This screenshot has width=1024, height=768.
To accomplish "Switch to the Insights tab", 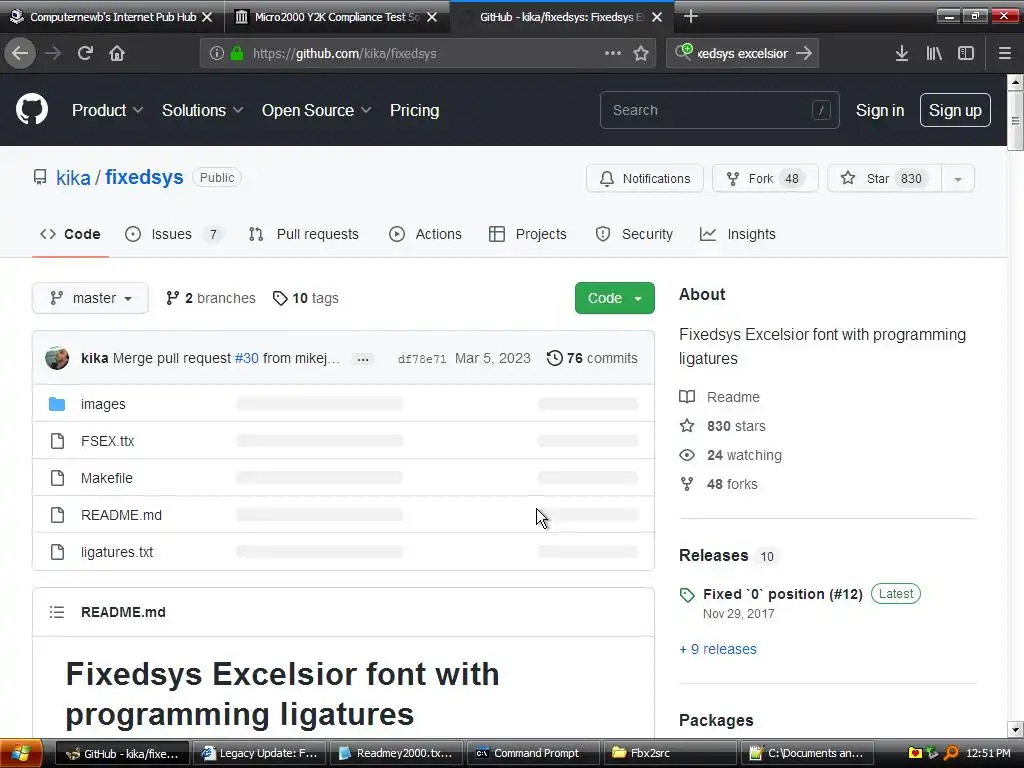I will [x=738, y=234].
